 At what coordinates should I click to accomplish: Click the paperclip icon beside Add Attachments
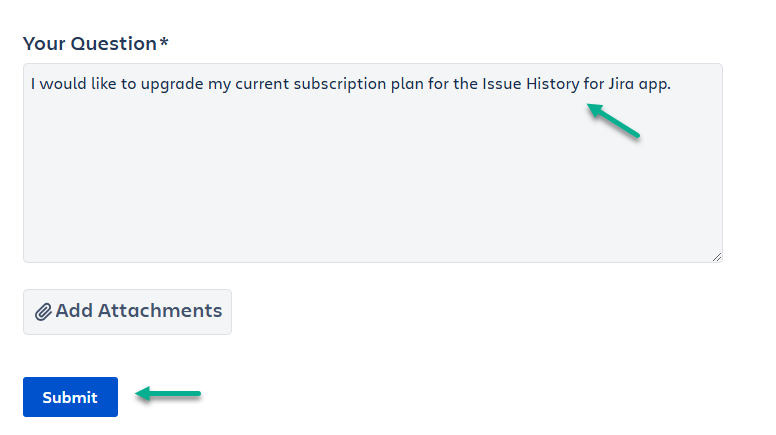coord(43,312)
